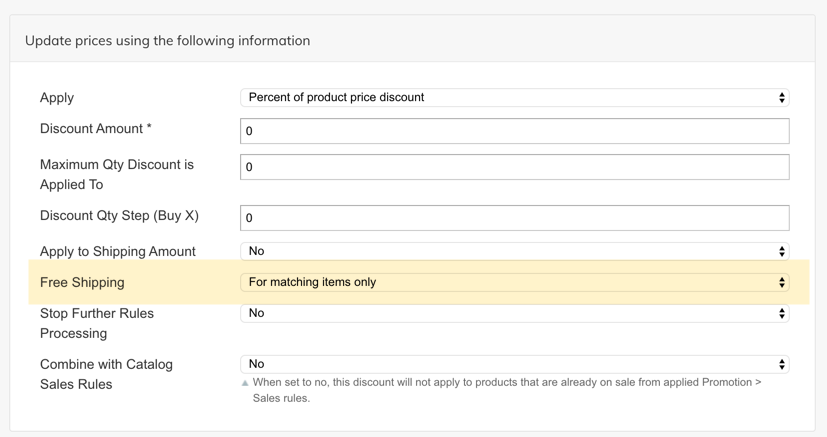The height and width of the screenshot is (437, 827).
Task: Click the highlighted Free Shipping label
Action: [x=82, y=283]
